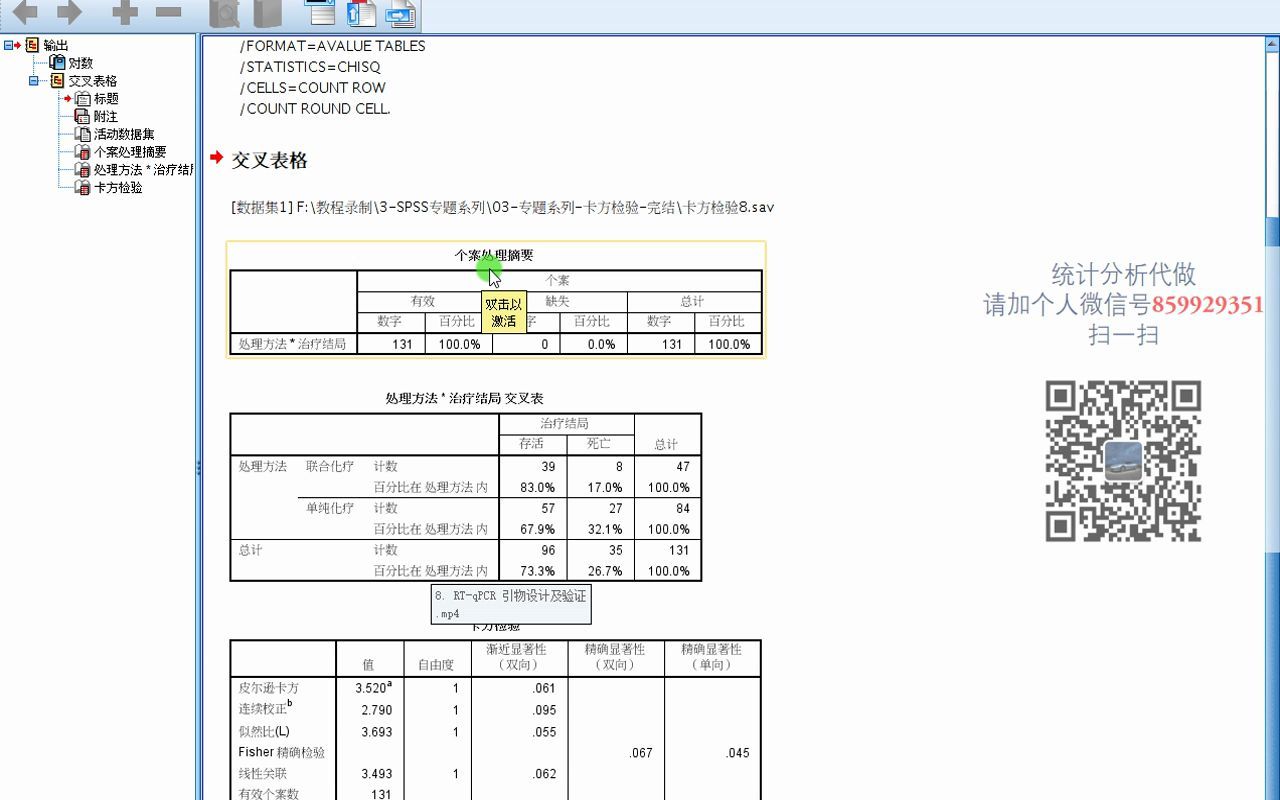Click the Expand plus toolbar icon
This screenshot has height=800, width=1280.
[125, 13]
